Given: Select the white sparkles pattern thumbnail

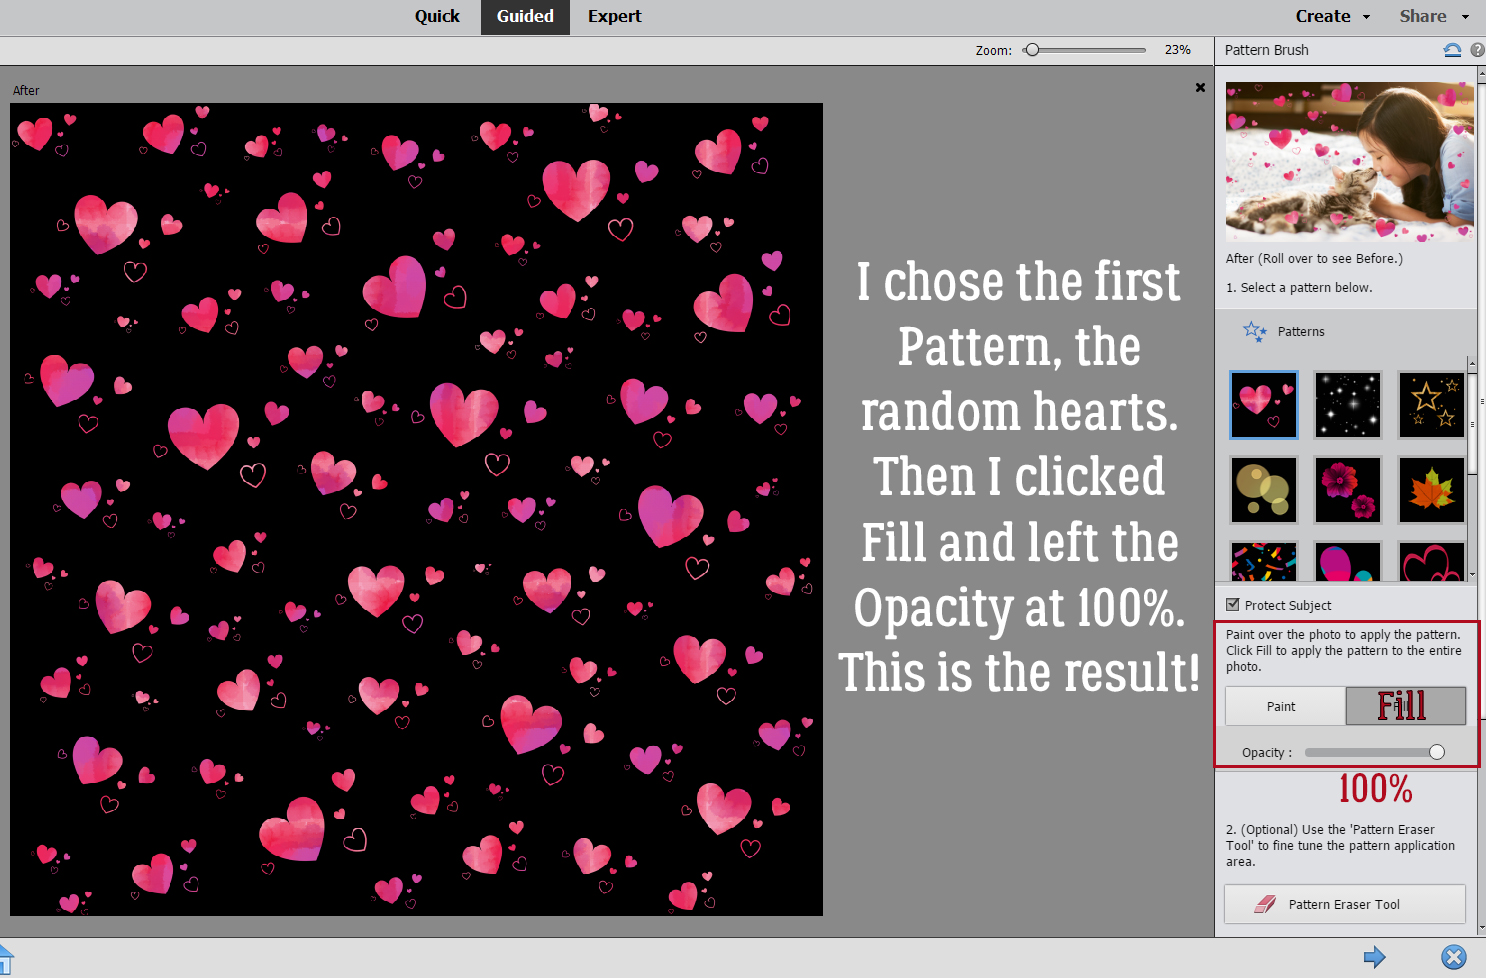Looking at the screenshot, I should click(x=1348, y=405).
